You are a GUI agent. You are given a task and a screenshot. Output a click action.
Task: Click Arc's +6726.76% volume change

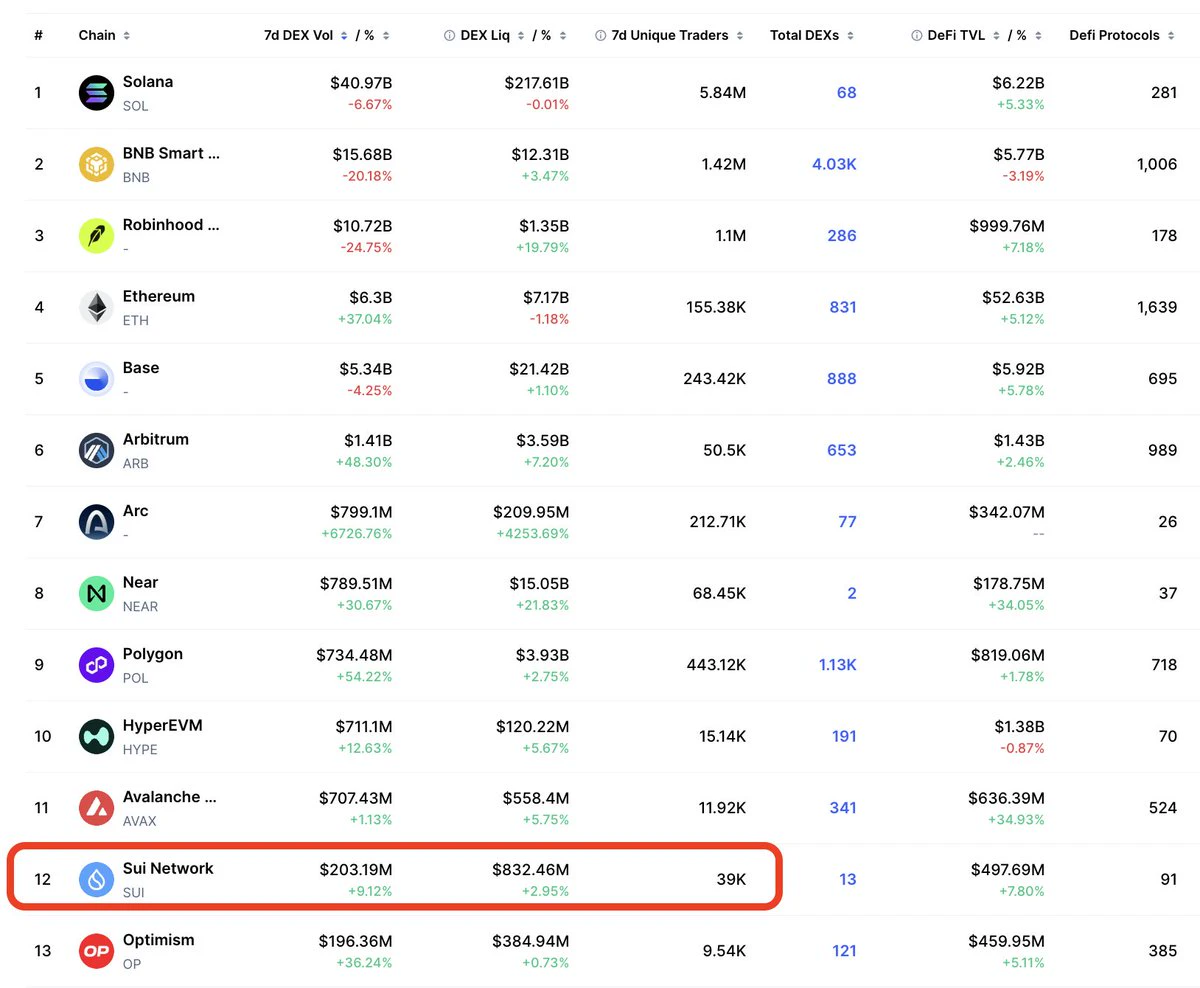click(x=357, y=534)
